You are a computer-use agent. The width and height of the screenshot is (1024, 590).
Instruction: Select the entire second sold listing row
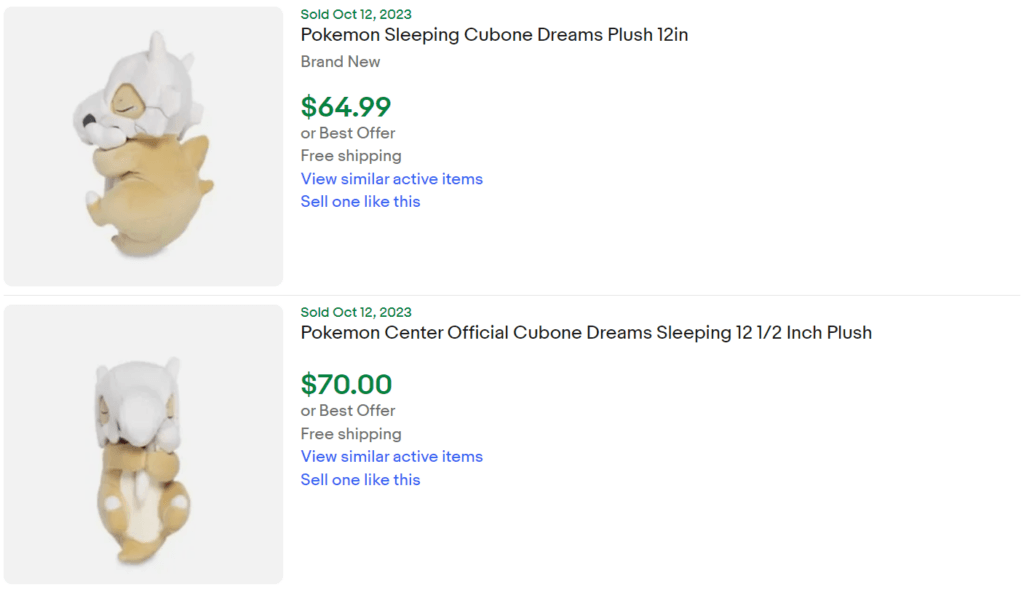(512, 443)
